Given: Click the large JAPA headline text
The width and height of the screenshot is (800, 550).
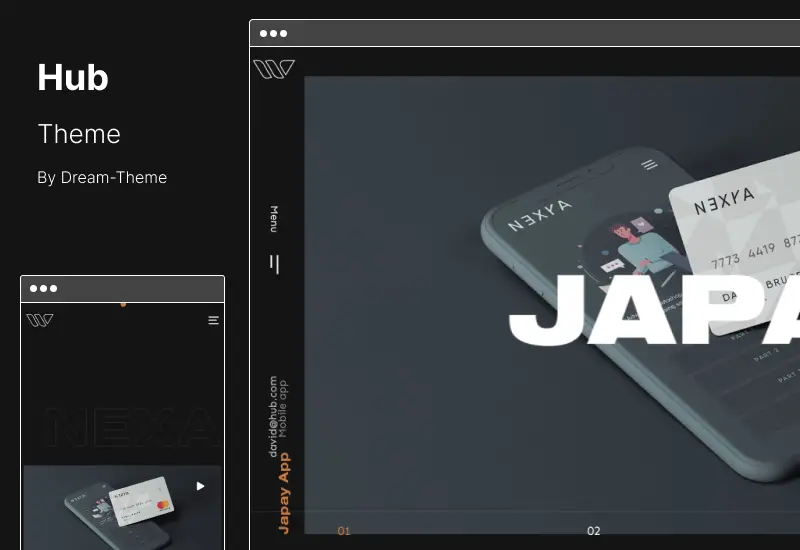Looking at the screenshot, I should pyautogui.click(x=654, y=310).
